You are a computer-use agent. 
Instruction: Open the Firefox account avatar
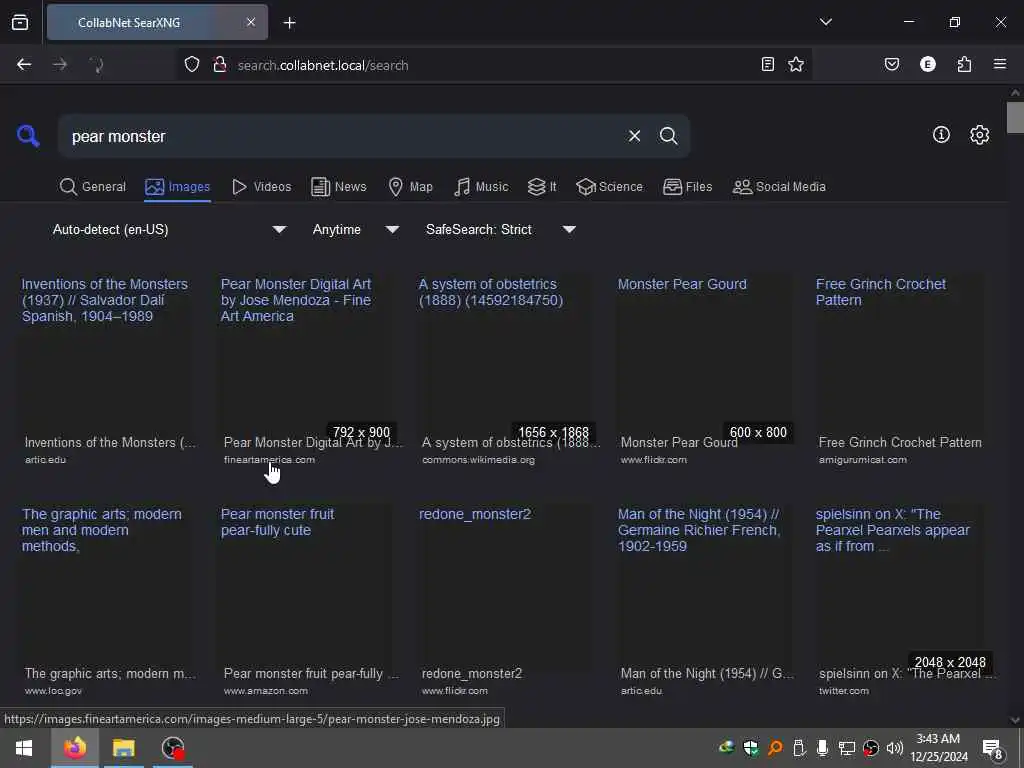pos(927,64)
